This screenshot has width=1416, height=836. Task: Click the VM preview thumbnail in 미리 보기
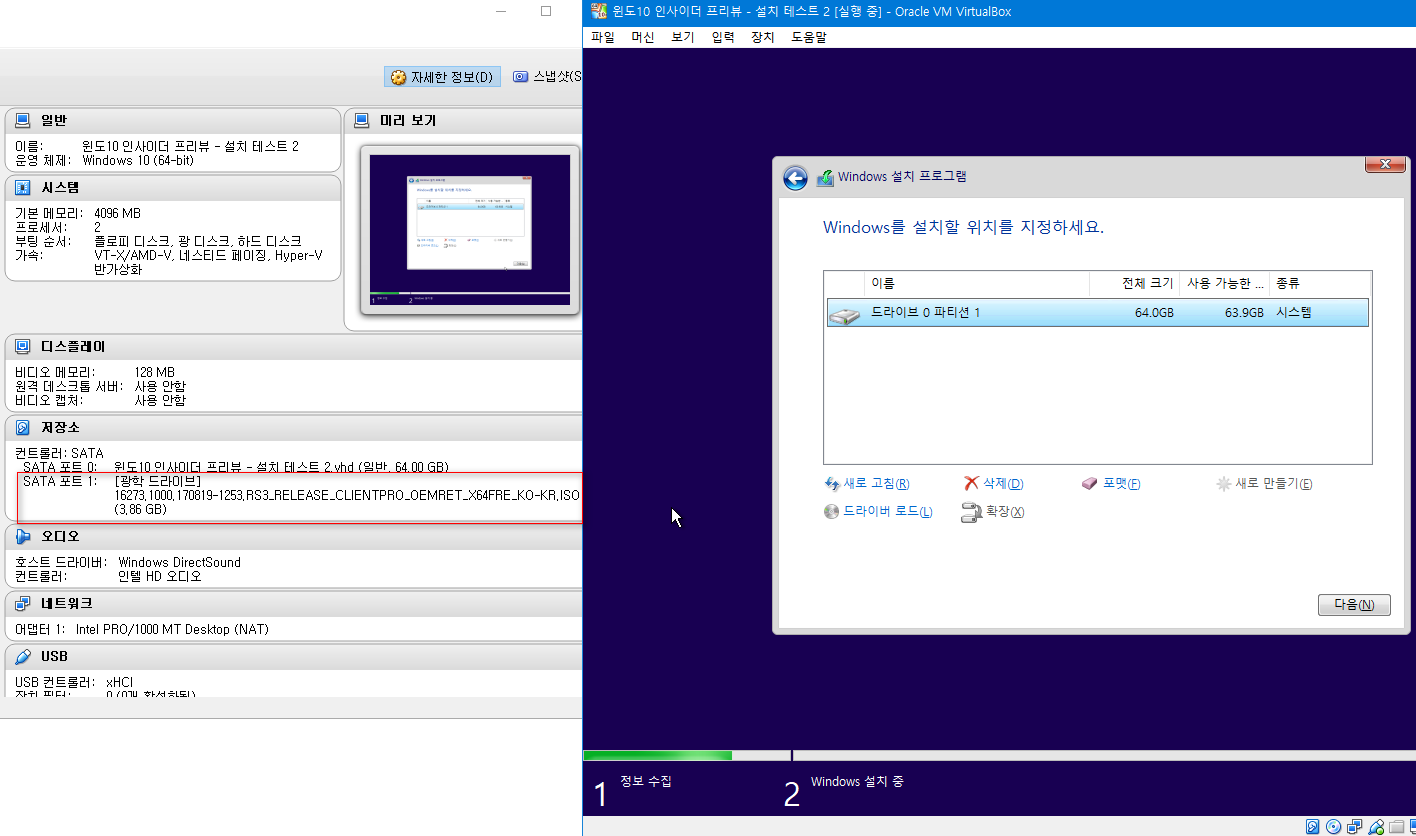click(470, 230)
